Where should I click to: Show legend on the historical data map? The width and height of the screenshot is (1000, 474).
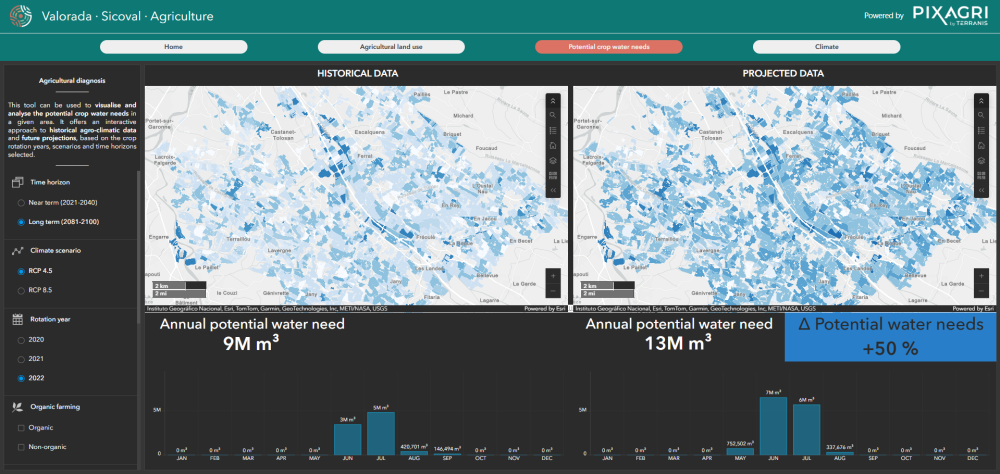coord(552,130)
